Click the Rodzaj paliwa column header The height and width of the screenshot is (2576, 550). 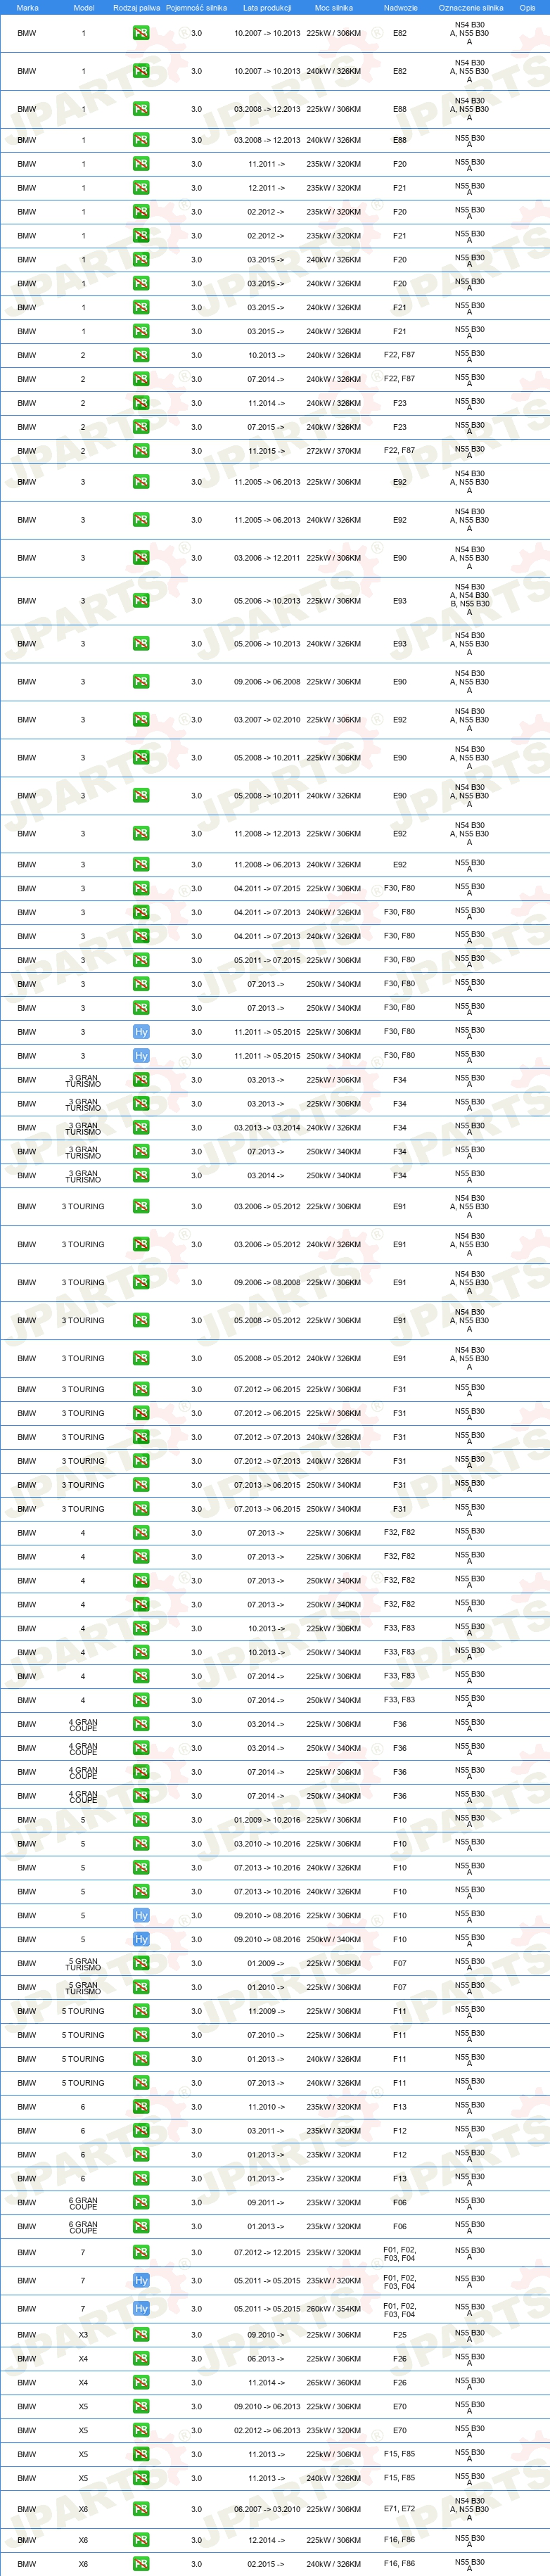136,7
